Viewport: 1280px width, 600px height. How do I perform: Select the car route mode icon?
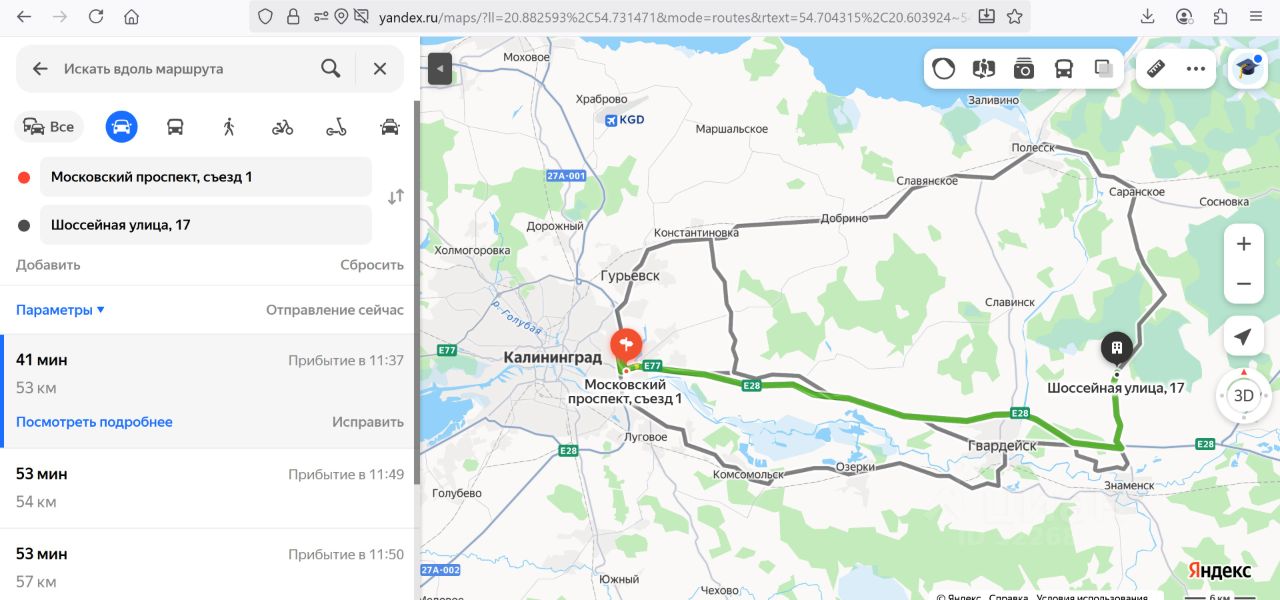pyautogui.click(x=122, y=126)
